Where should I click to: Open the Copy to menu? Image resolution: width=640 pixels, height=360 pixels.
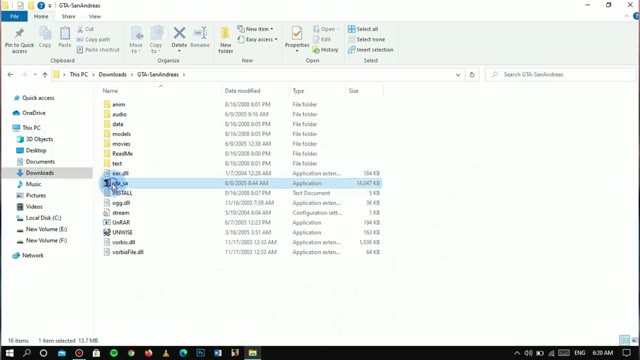click(156, 40)
